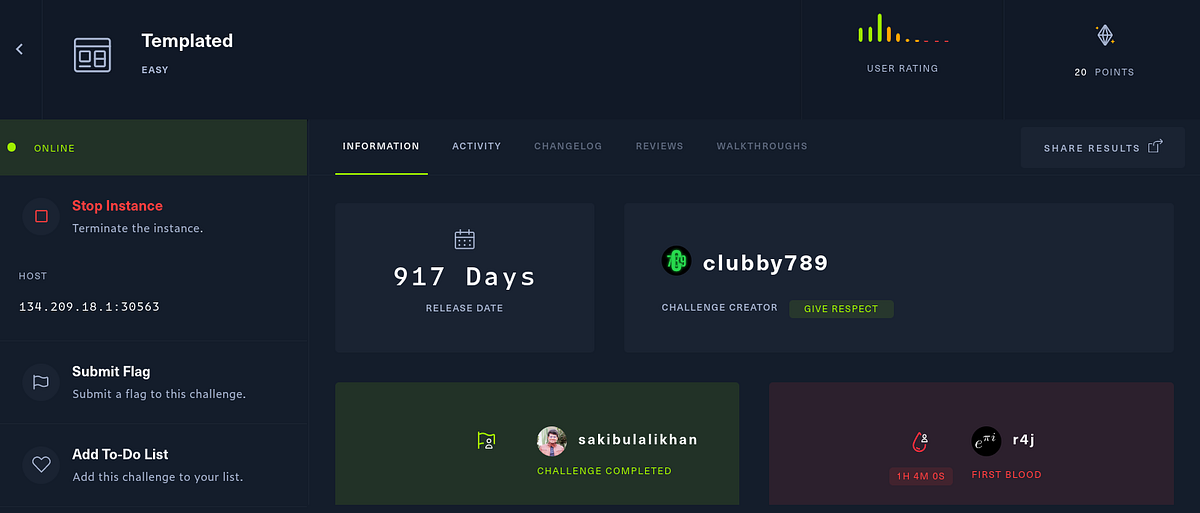Click the ONLINE status text
Screen dimensions: 1200x513
pyautogui.click(x=54, y=148)
